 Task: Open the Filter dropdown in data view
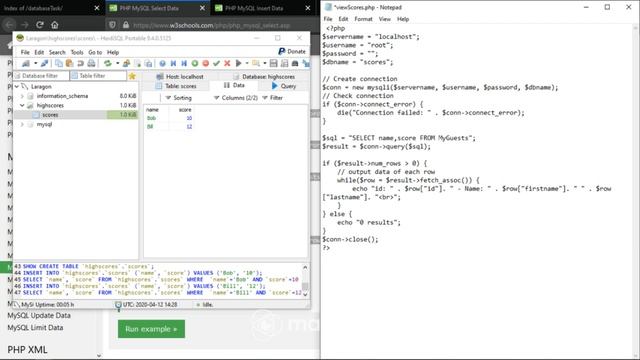pyautogui.click(x=272, y=98)
